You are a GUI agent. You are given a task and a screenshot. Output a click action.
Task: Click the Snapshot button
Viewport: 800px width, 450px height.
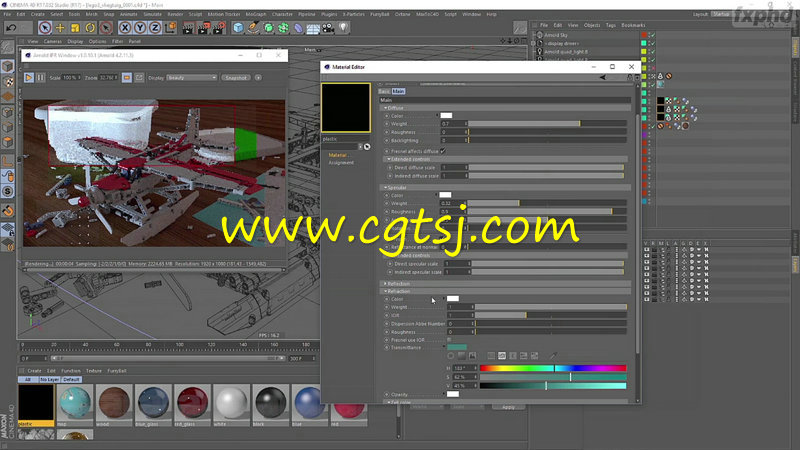pos(236,78)
